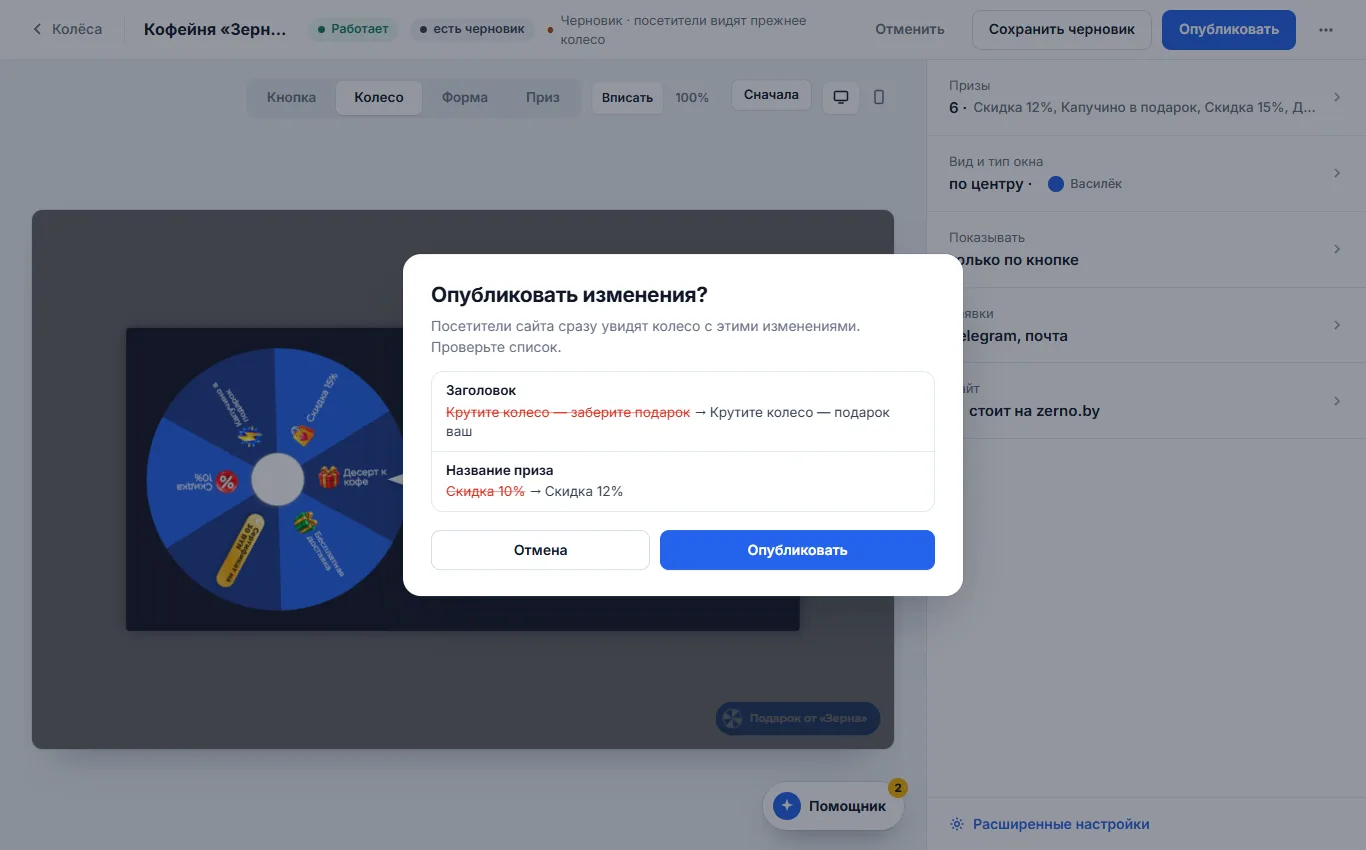
Task: Click the Подарок от «Зерна» widget button
Action: coord(798,718)
